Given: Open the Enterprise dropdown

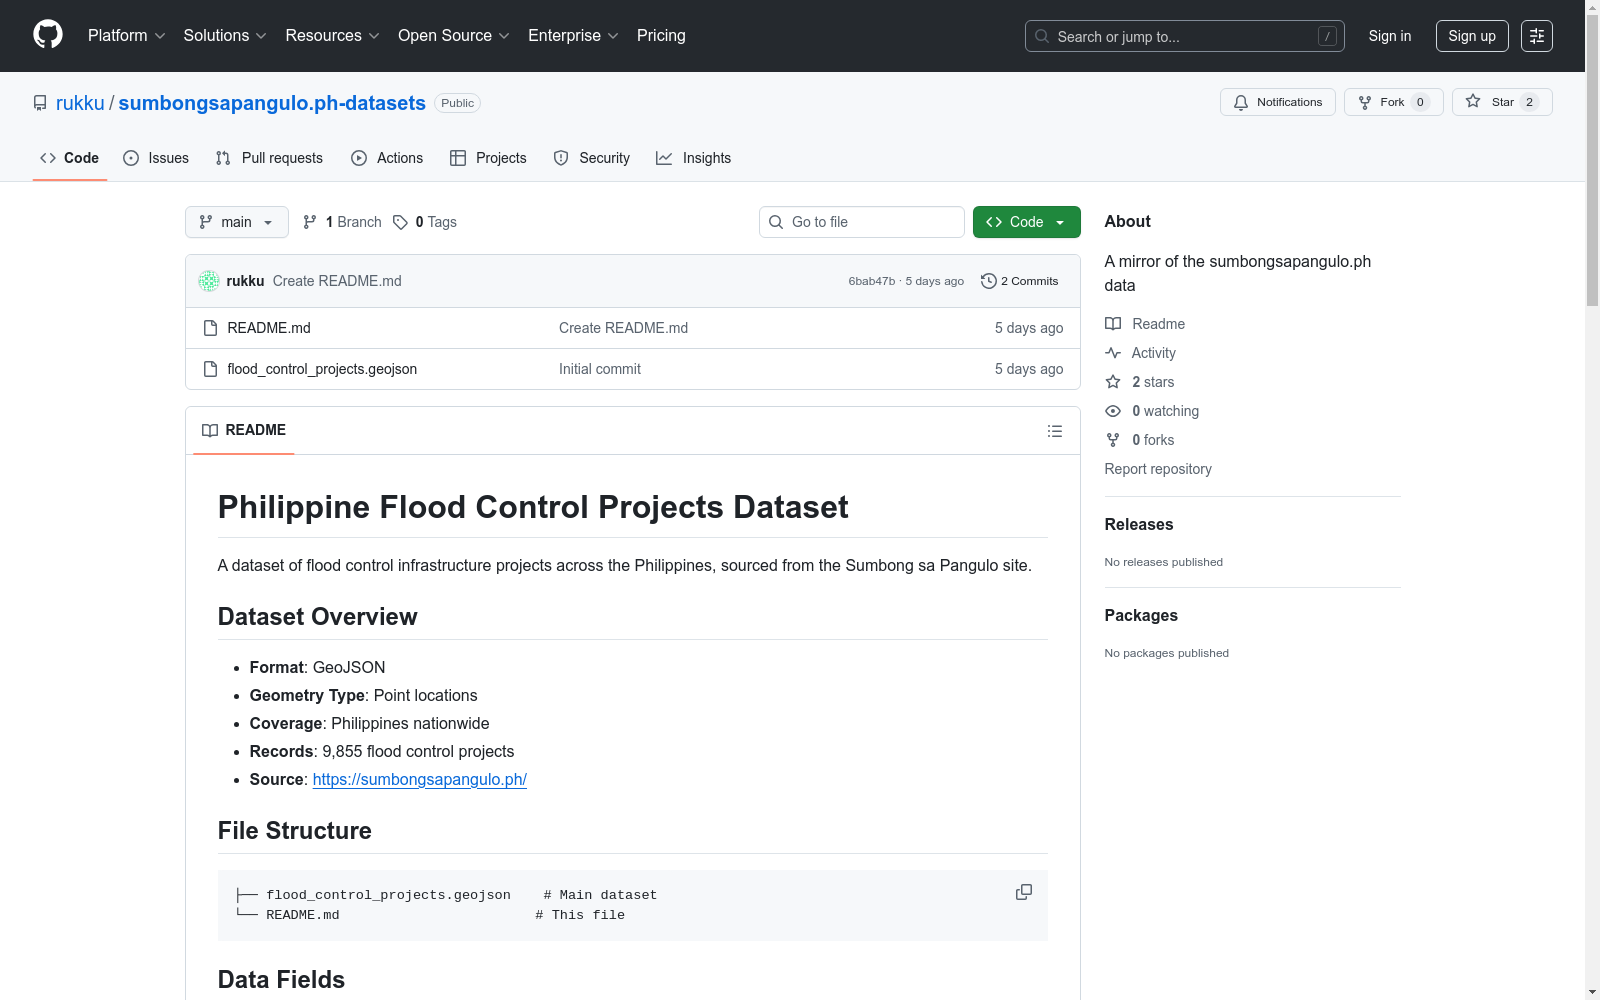Looking at the screenshot, I should 573,36.
